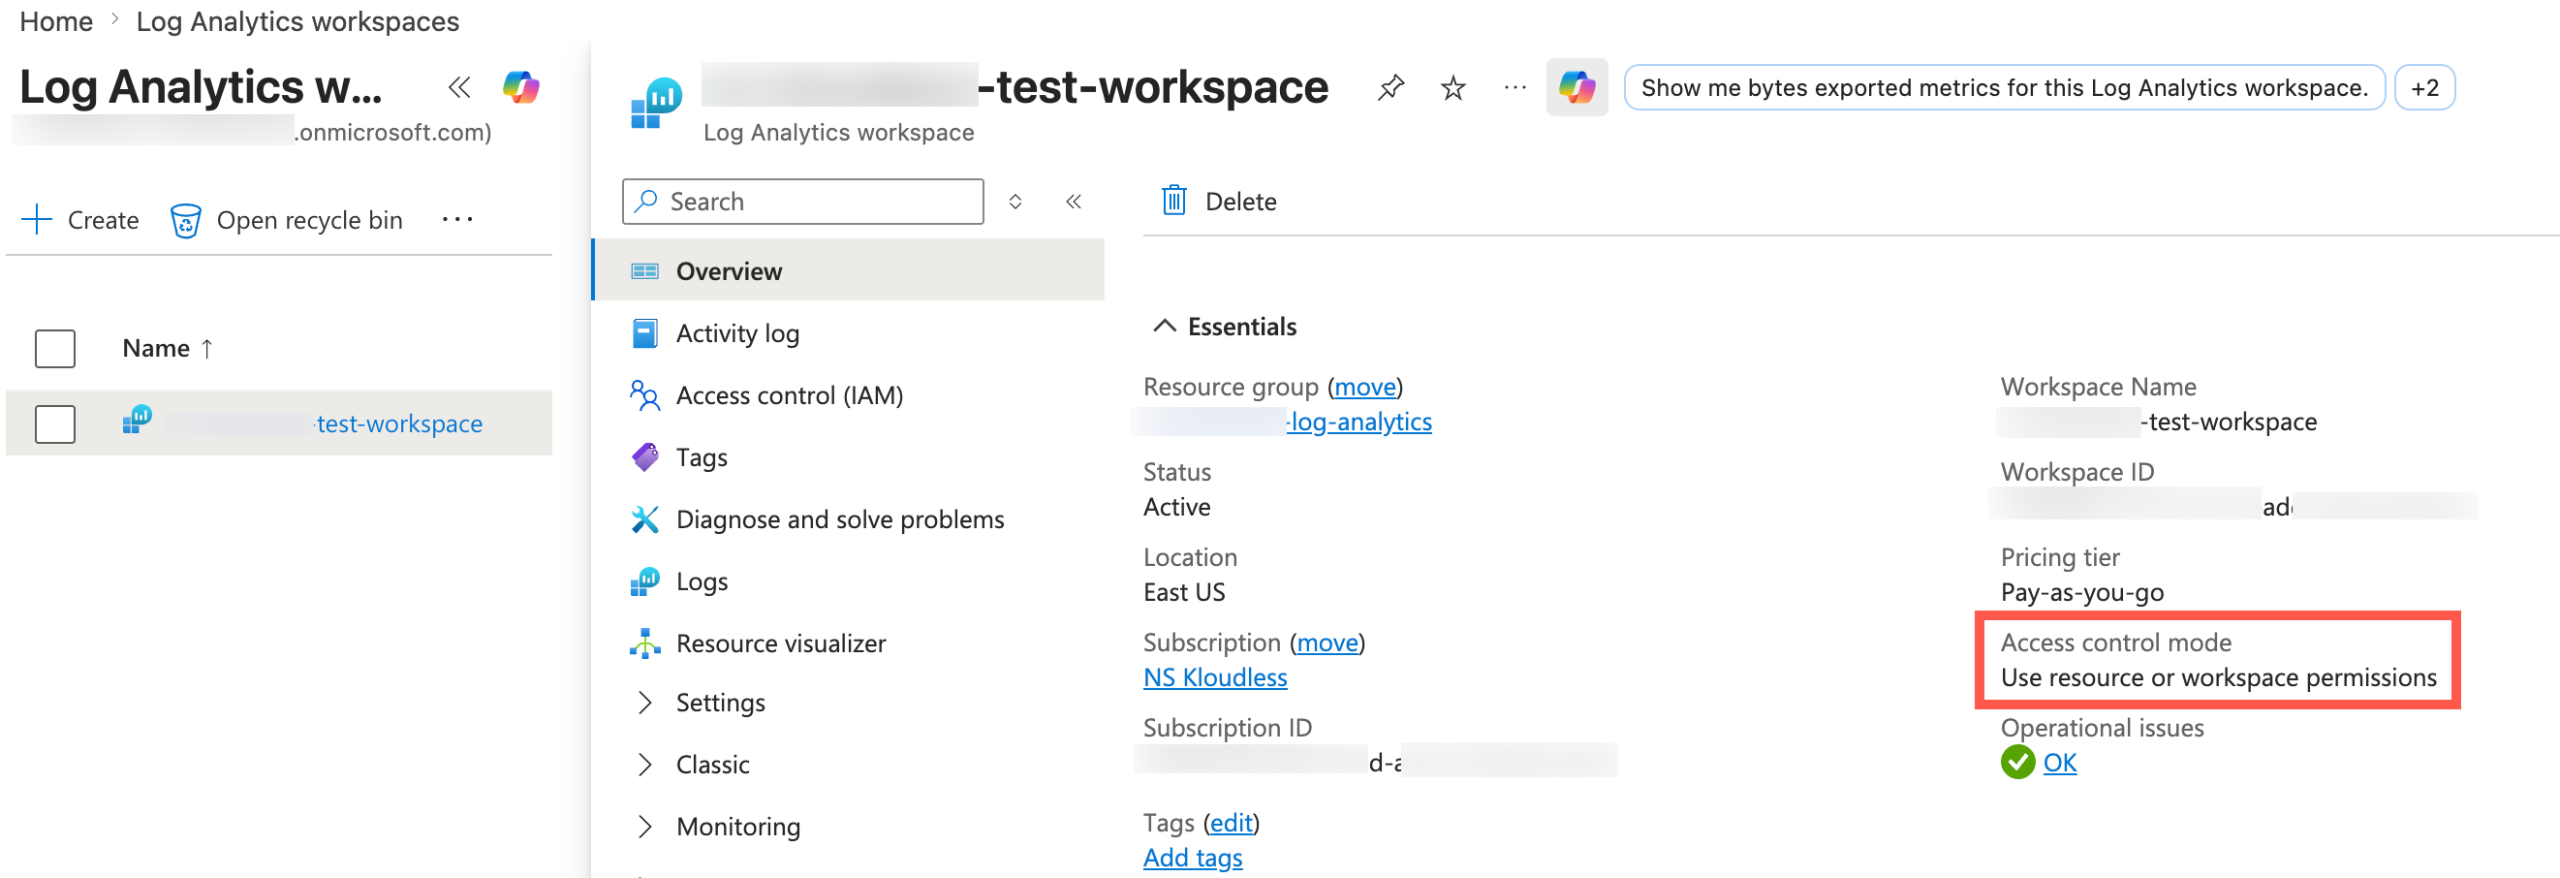The image size is (2560, 878).
Task: Select Diagnose and solve problems
Action: (x=840, y=519)
